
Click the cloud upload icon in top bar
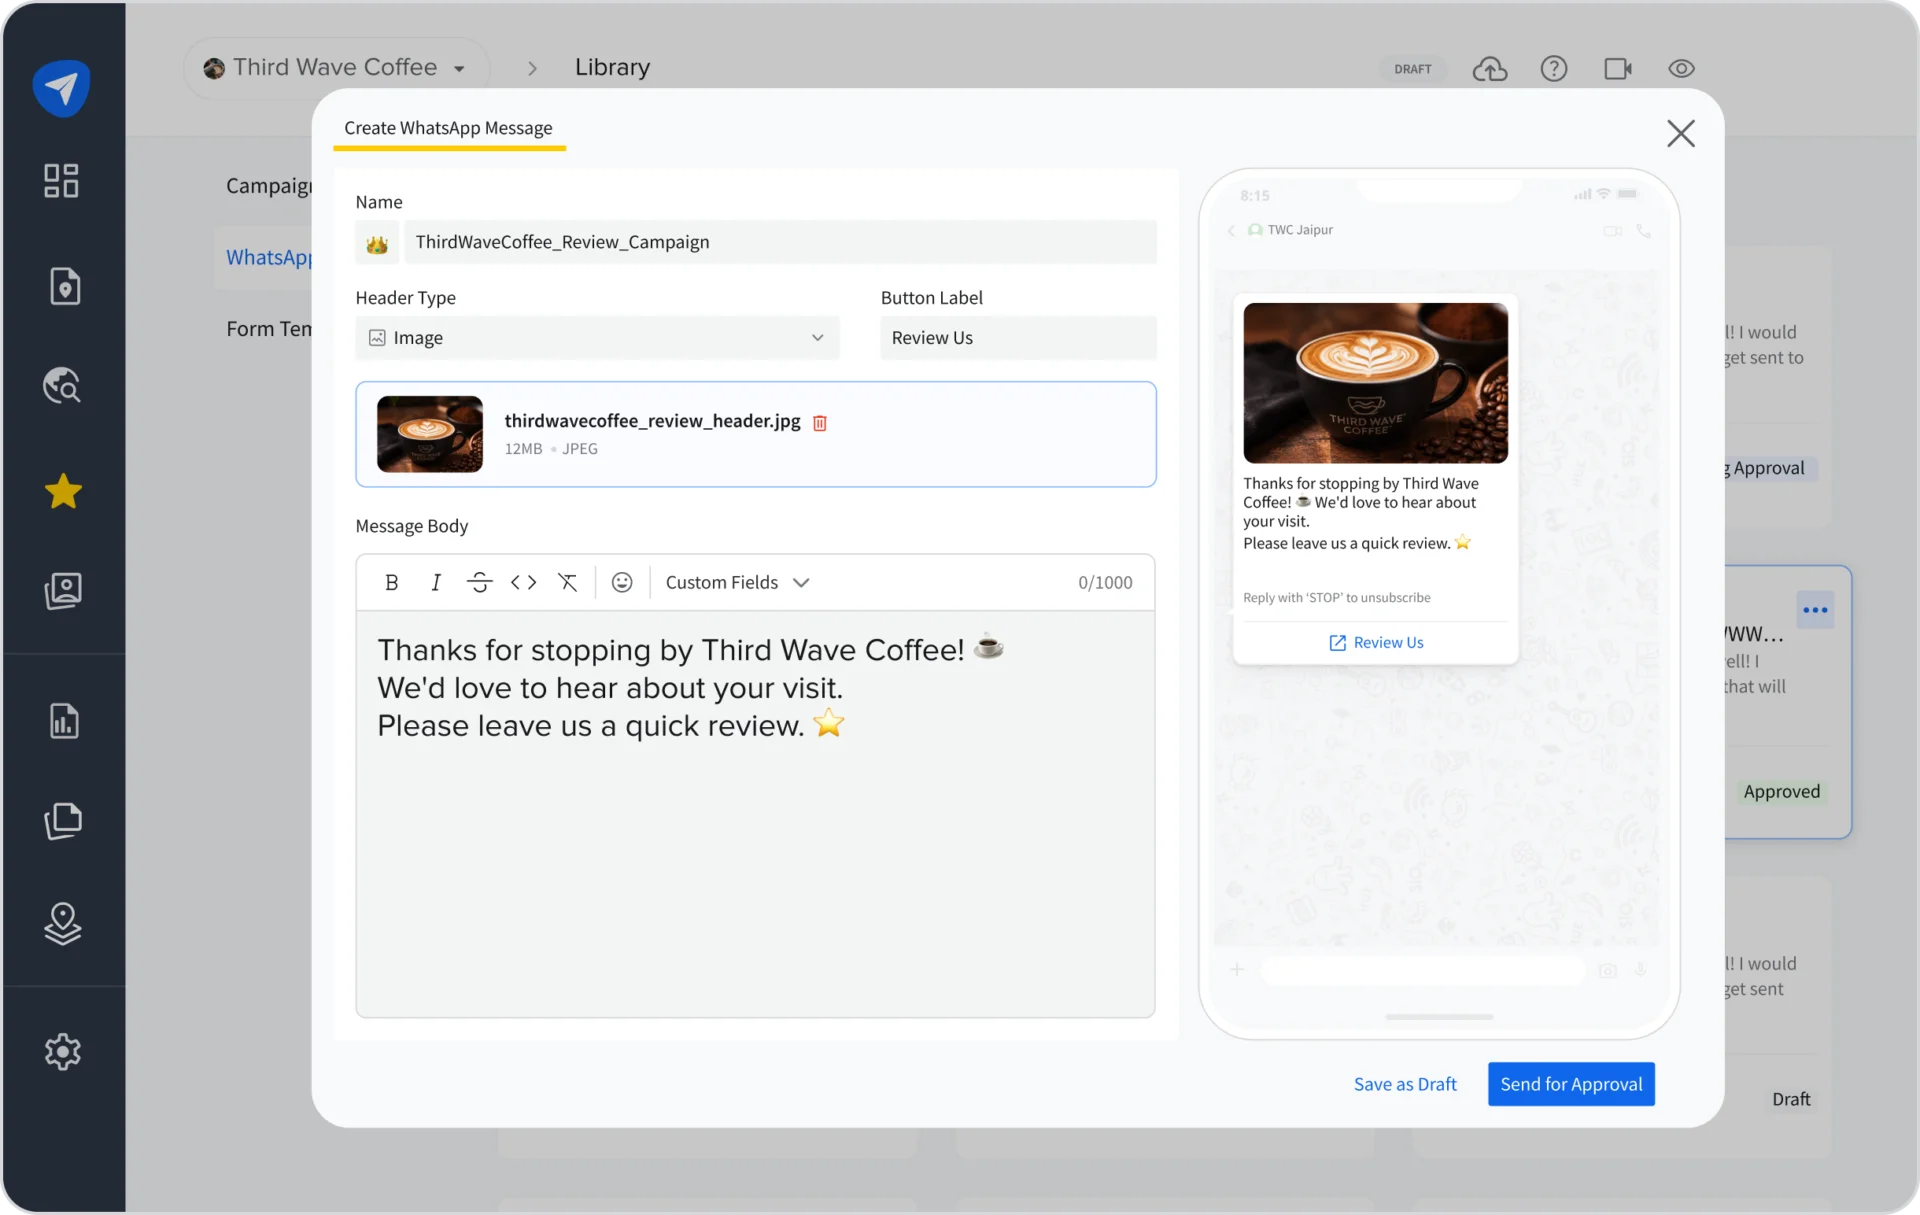1490,69
